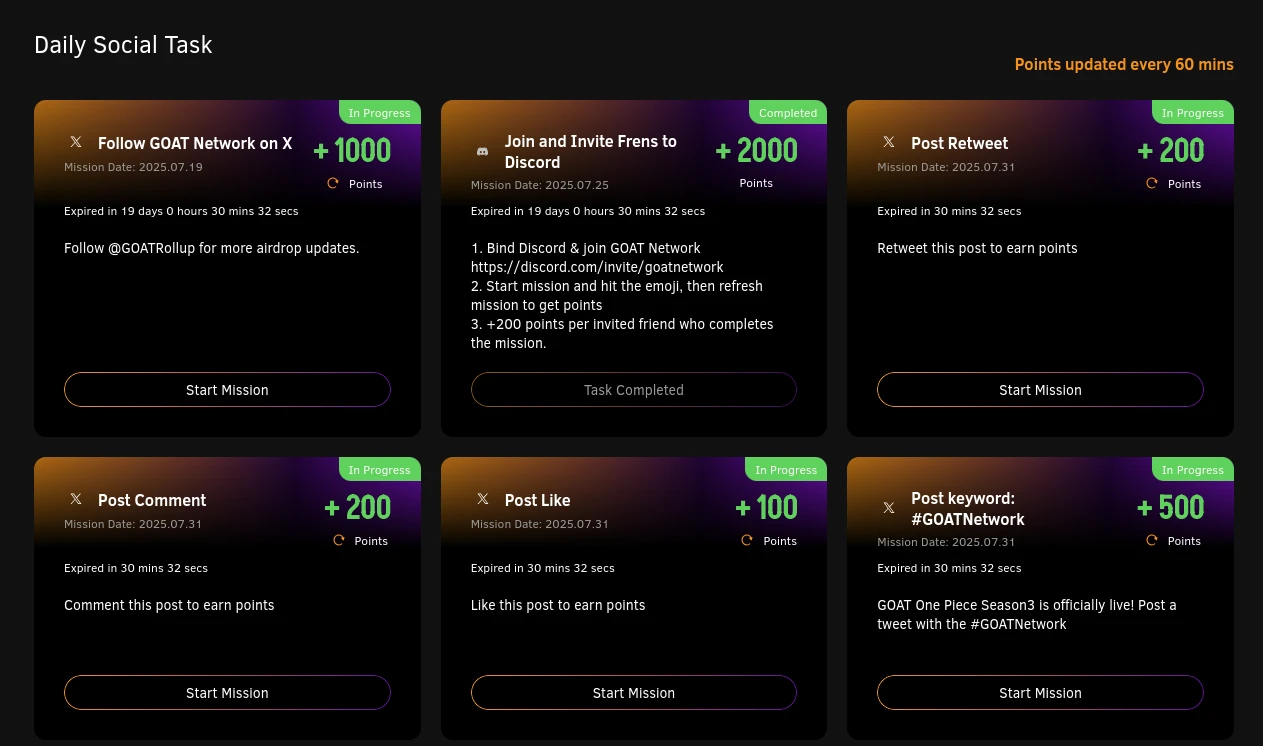Click the X logo beside Post Retweet
The image size is (1263, 746).
point(889,142)
